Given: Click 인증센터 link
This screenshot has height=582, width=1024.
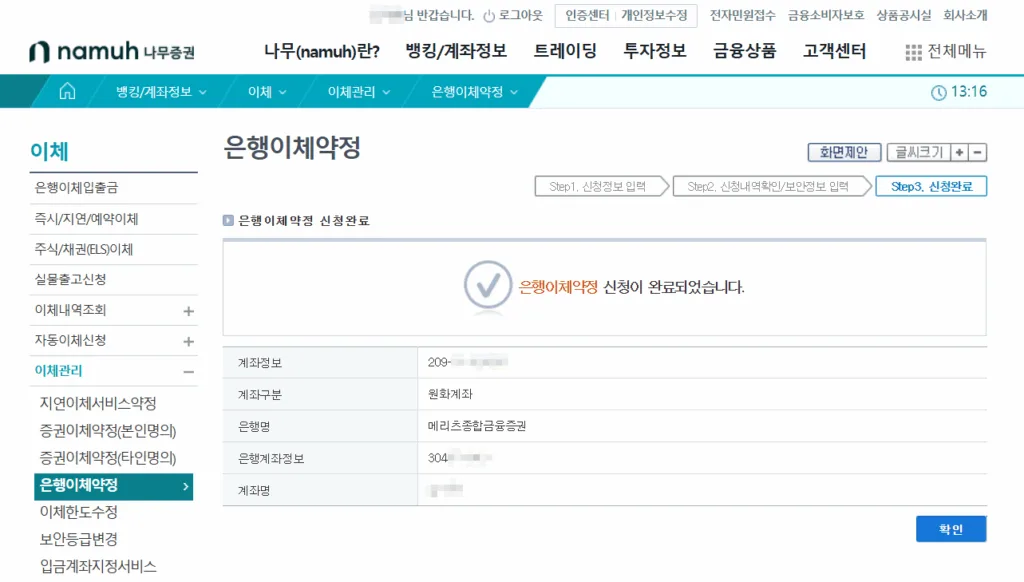Looking at the screenshot, I should (x=587, y=15).
